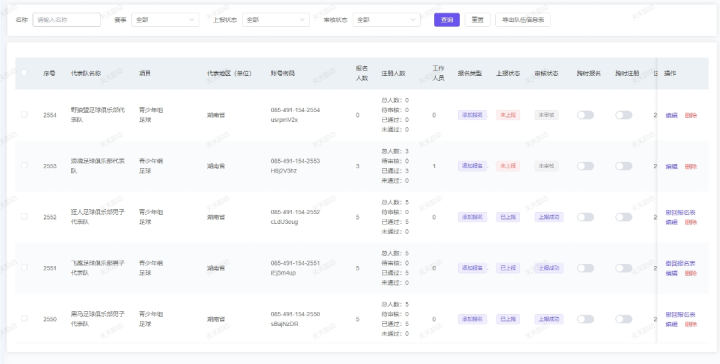Image resolution: width=720 pixels, height=364 pixels.
Task: Check the checkbox for row 2554
Action: 24,114
